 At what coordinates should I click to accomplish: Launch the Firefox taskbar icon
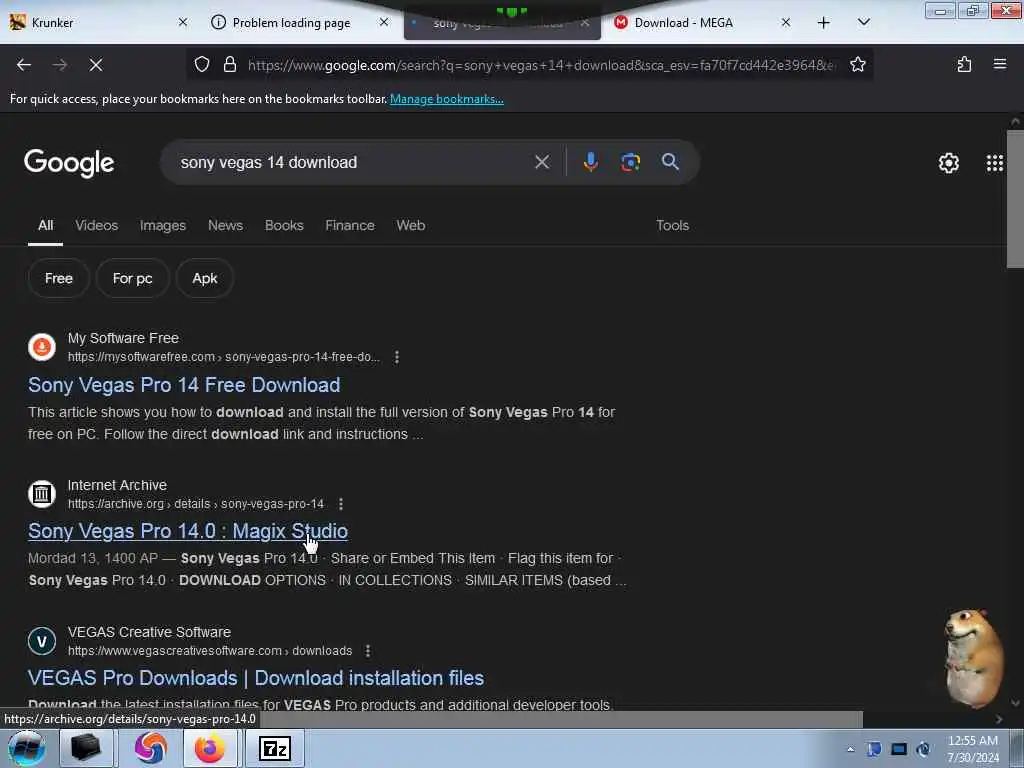pos(210,748)
